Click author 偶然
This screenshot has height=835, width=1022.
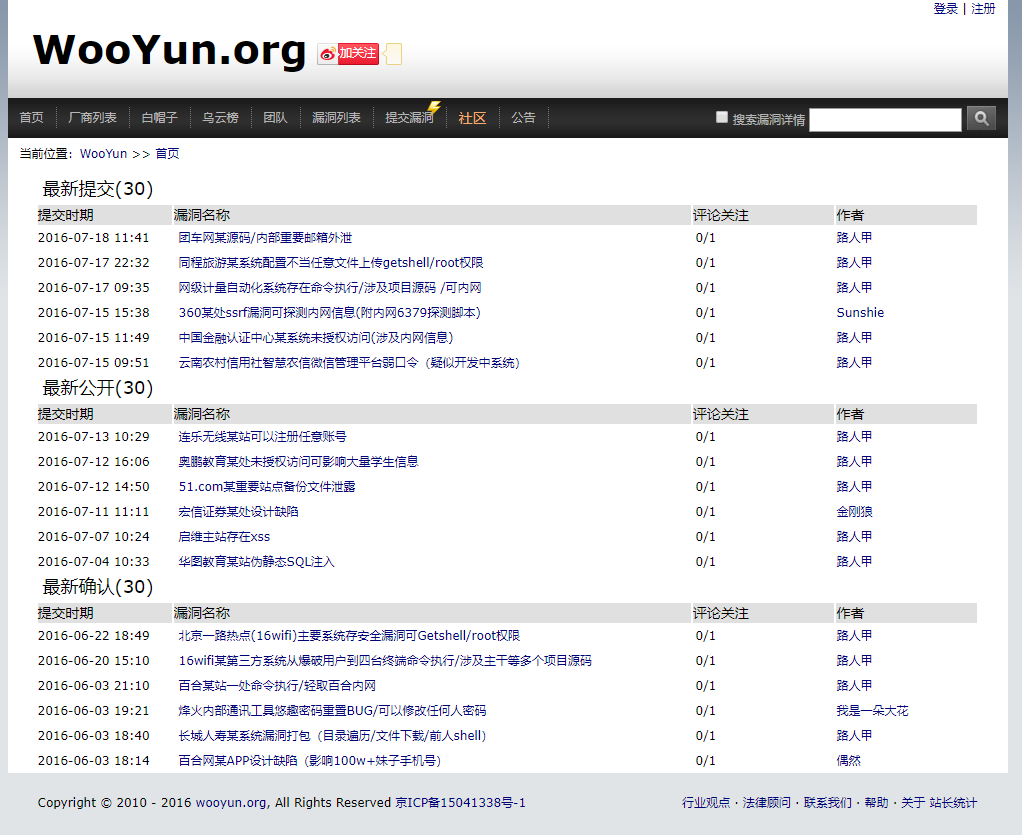(849, 761)
